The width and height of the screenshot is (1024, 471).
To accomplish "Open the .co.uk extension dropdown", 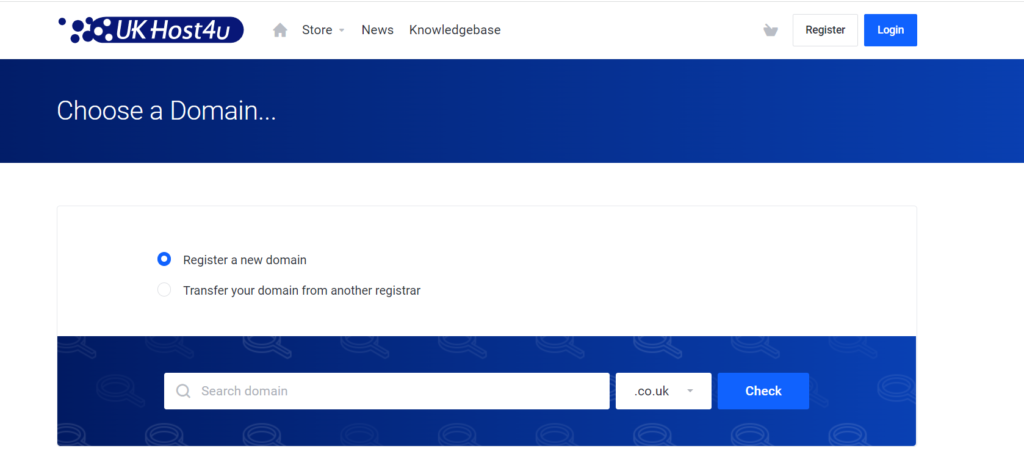I will coord(664,391).
